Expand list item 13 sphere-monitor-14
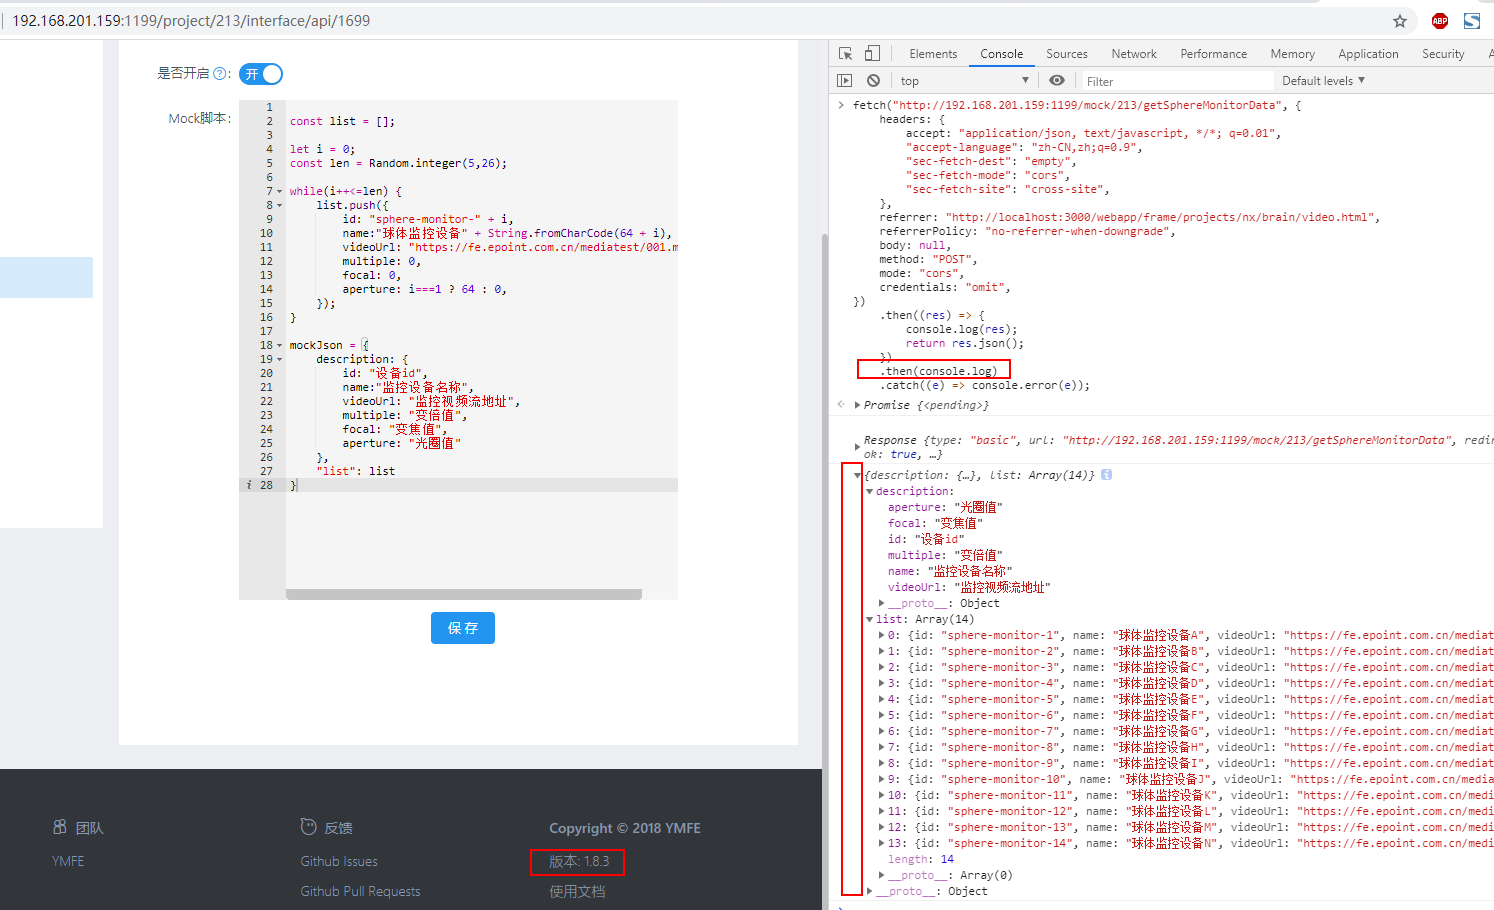Screen dimensions: 1494x910 click(x=881, y=843)
